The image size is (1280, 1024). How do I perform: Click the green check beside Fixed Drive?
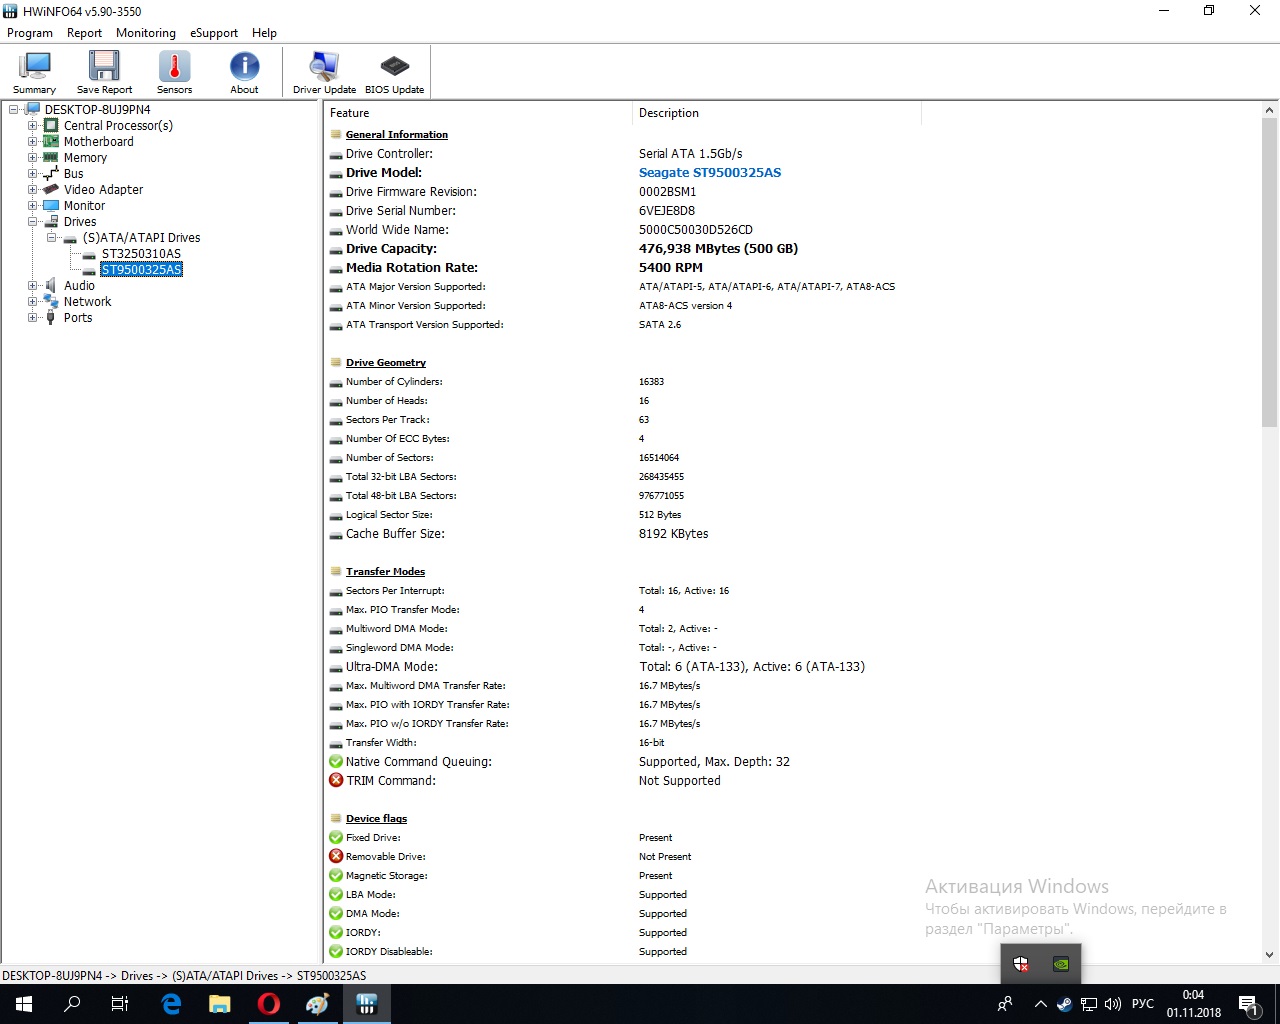tap(336, 838)
